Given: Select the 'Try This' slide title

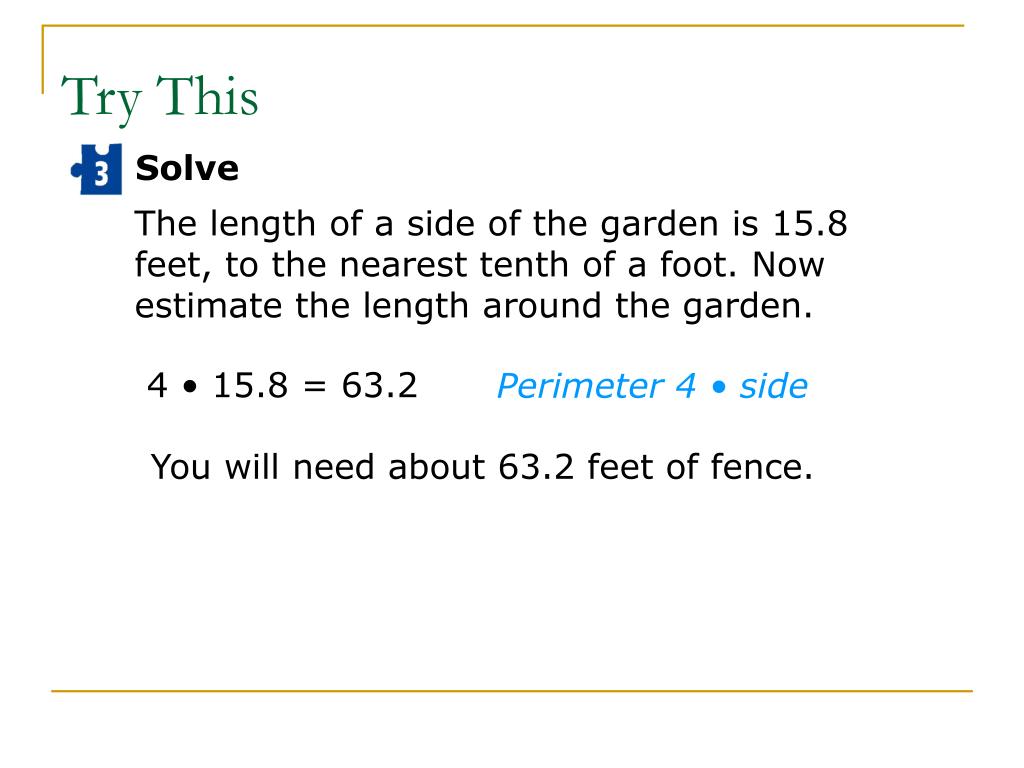Looking at the screenshot, I should [x=160, y=98].
